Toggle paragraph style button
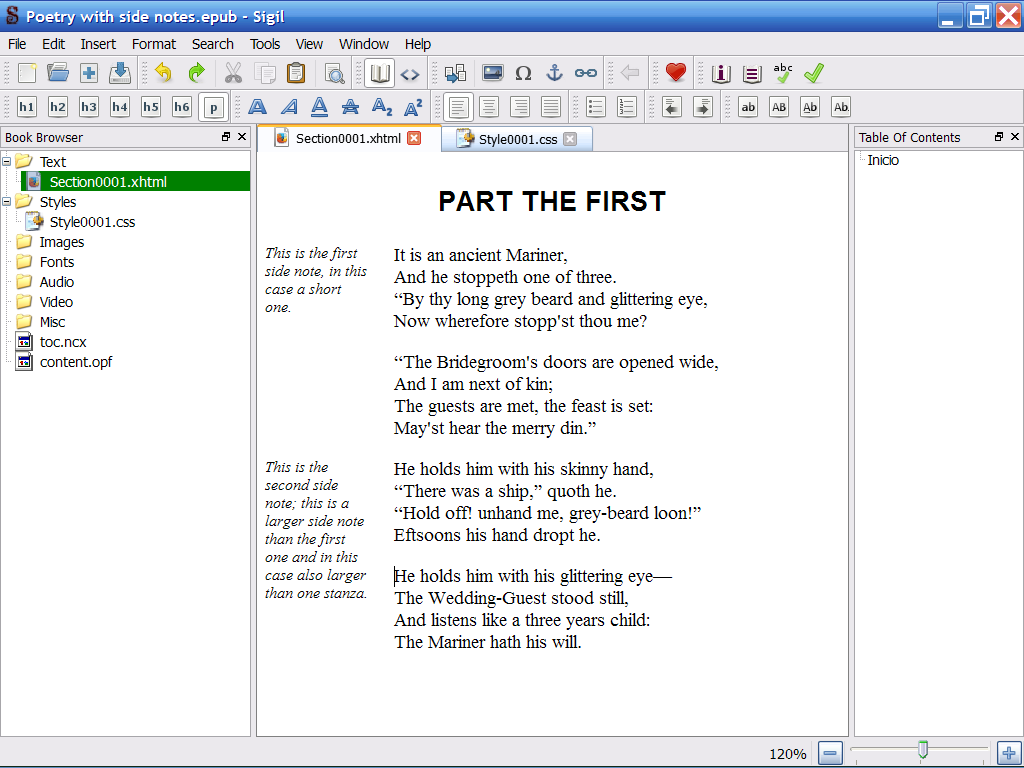 click(x=214, y=107)
